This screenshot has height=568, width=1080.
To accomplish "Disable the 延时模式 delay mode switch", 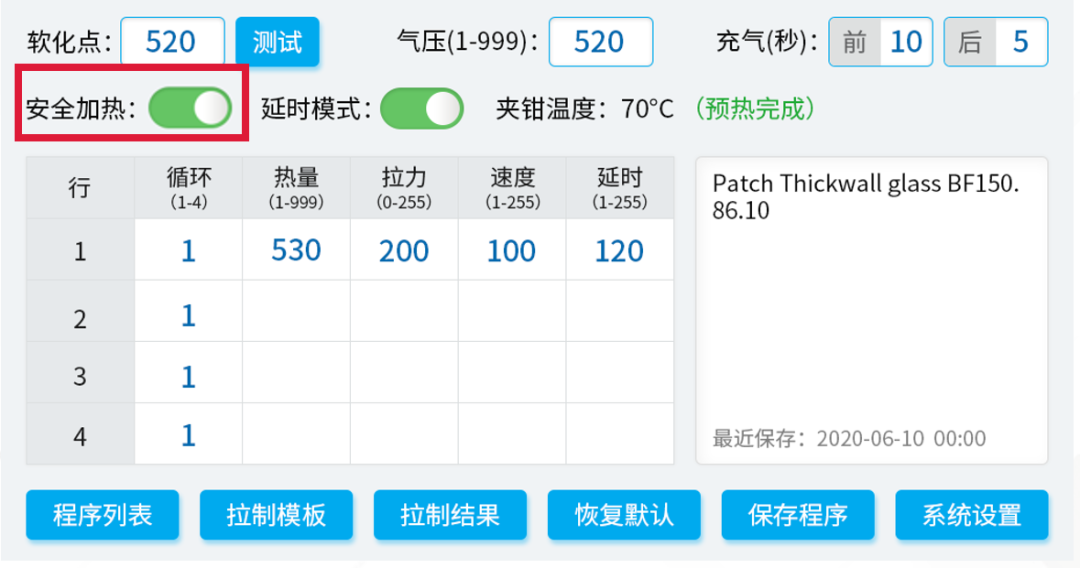I will pos(421,108).
